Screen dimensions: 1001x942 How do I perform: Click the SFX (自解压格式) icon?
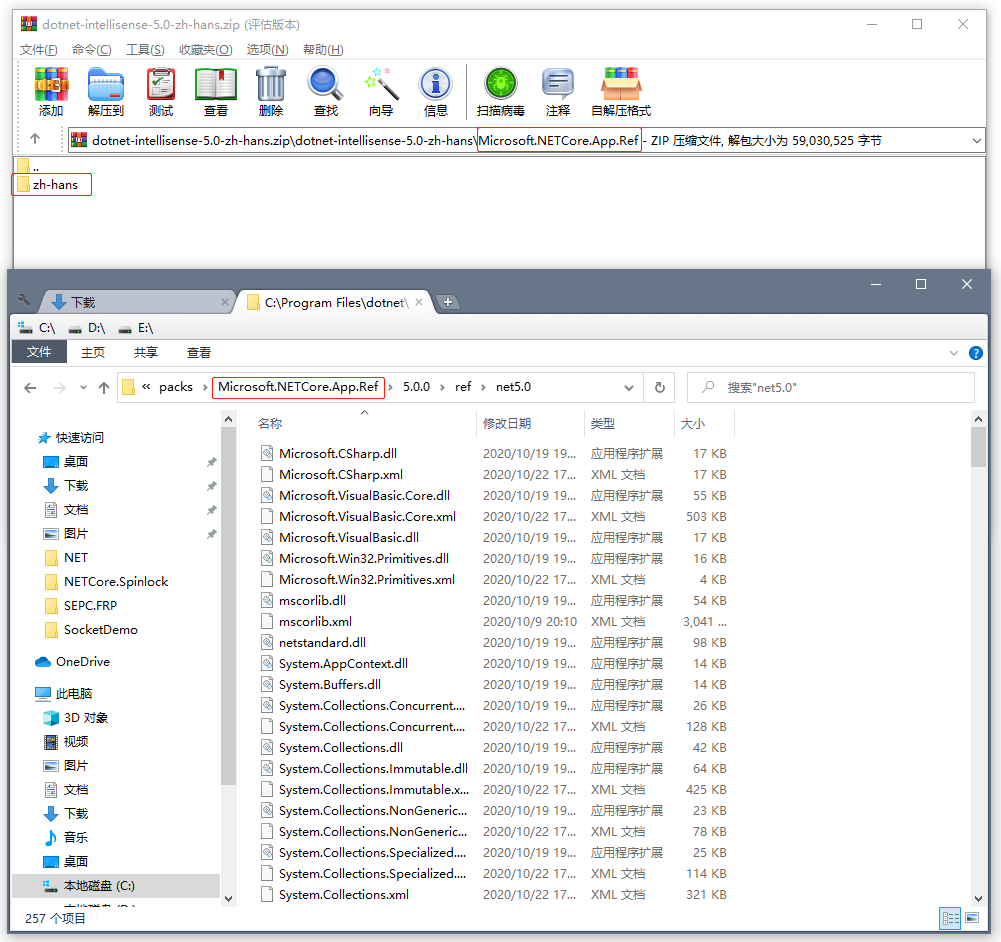[621, 91]
